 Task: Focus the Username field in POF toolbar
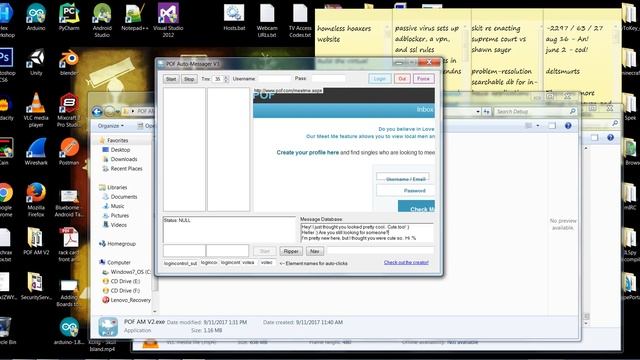click(274, 78)
